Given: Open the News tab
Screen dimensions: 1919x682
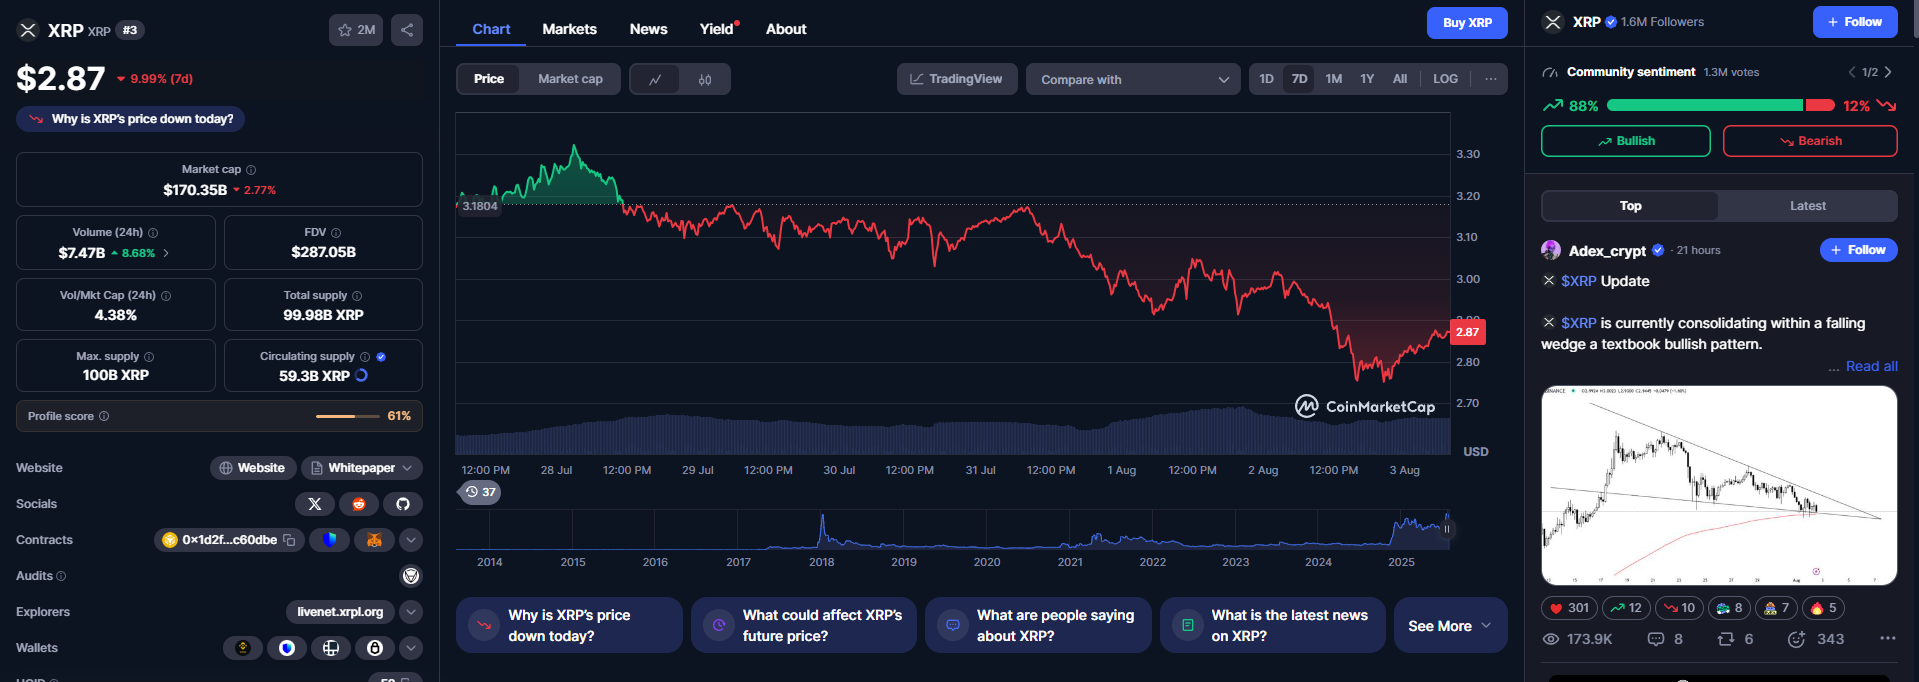Looking at the screenshot, I should 648,29.
